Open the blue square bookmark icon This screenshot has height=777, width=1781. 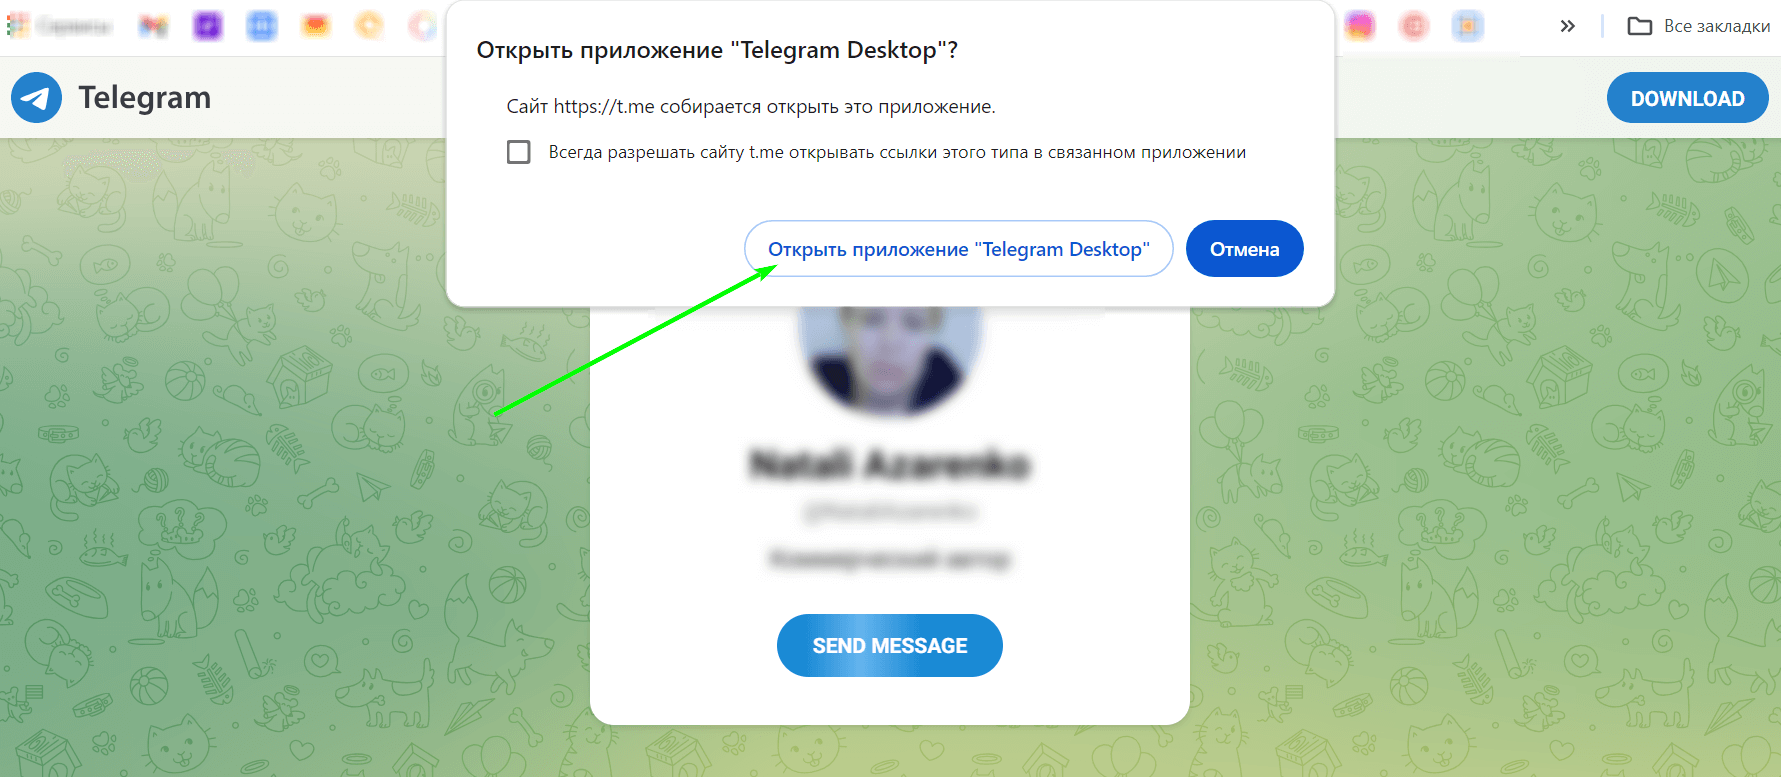[261, 26]
